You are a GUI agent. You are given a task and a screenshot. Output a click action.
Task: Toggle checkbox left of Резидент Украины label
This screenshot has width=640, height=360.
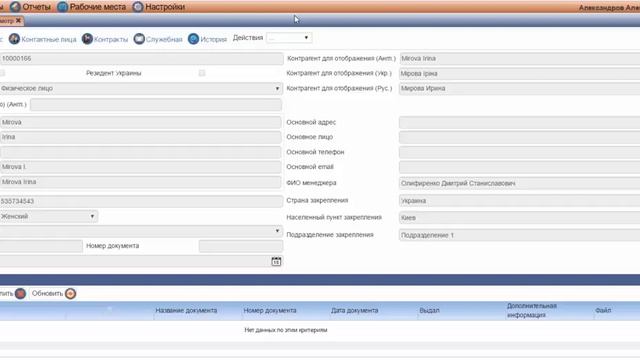point(2,73)
